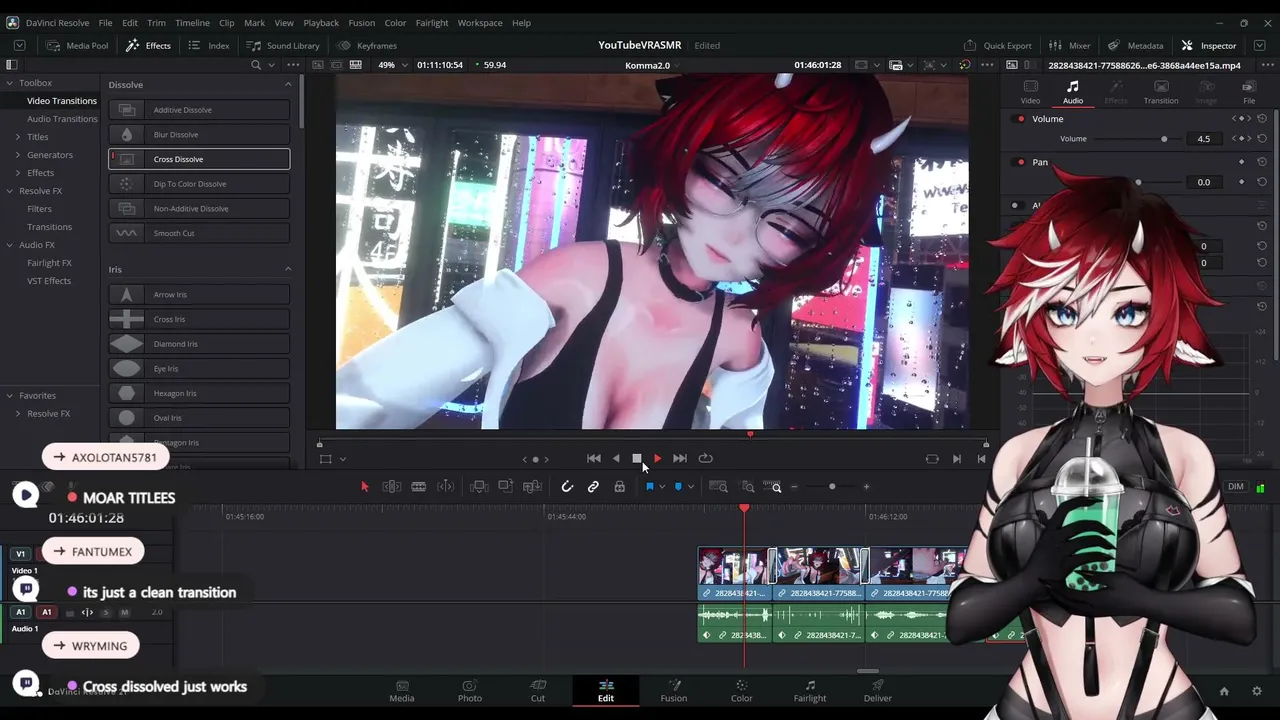Select Audio Transitions in Toolbox
This screenshot has height=720, width=1280.
[62, 119]
